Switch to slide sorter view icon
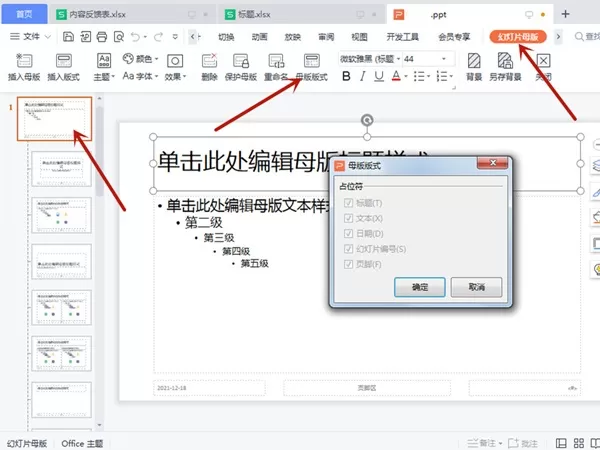This screenshot has height=450, width=600. pos(579,443)
